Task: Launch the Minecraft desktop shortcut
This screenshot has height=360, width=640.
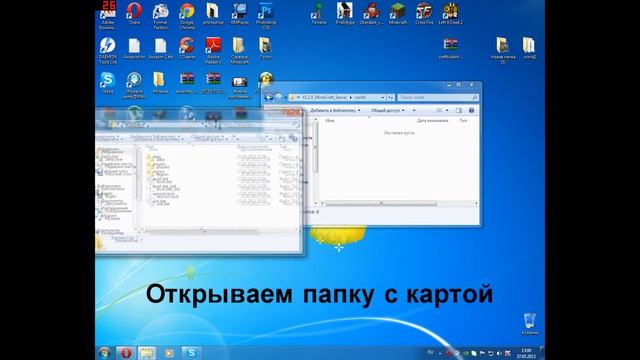Action: point(398,13)
